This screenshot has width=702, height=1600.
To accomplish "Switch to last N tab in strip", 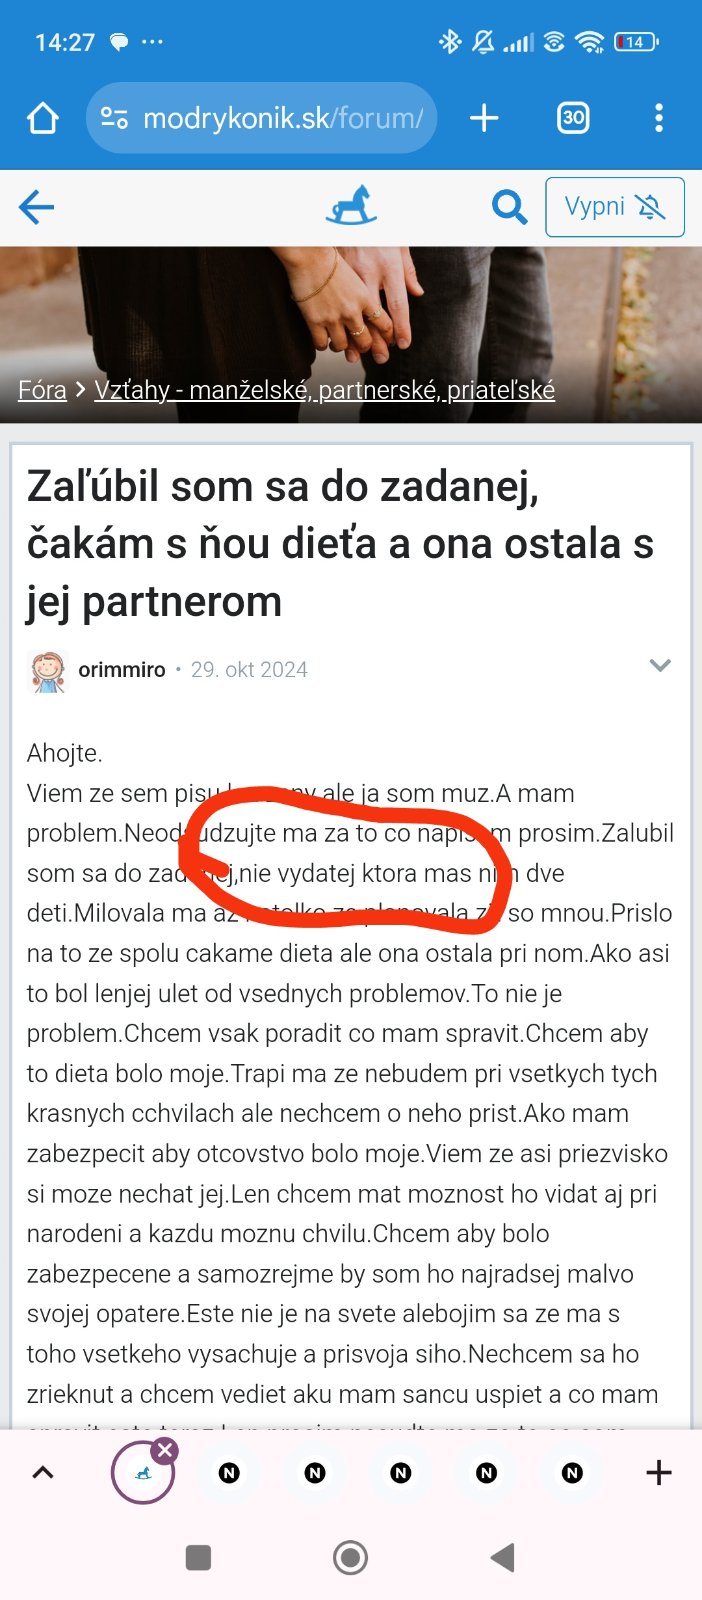I will [572, 1472].
